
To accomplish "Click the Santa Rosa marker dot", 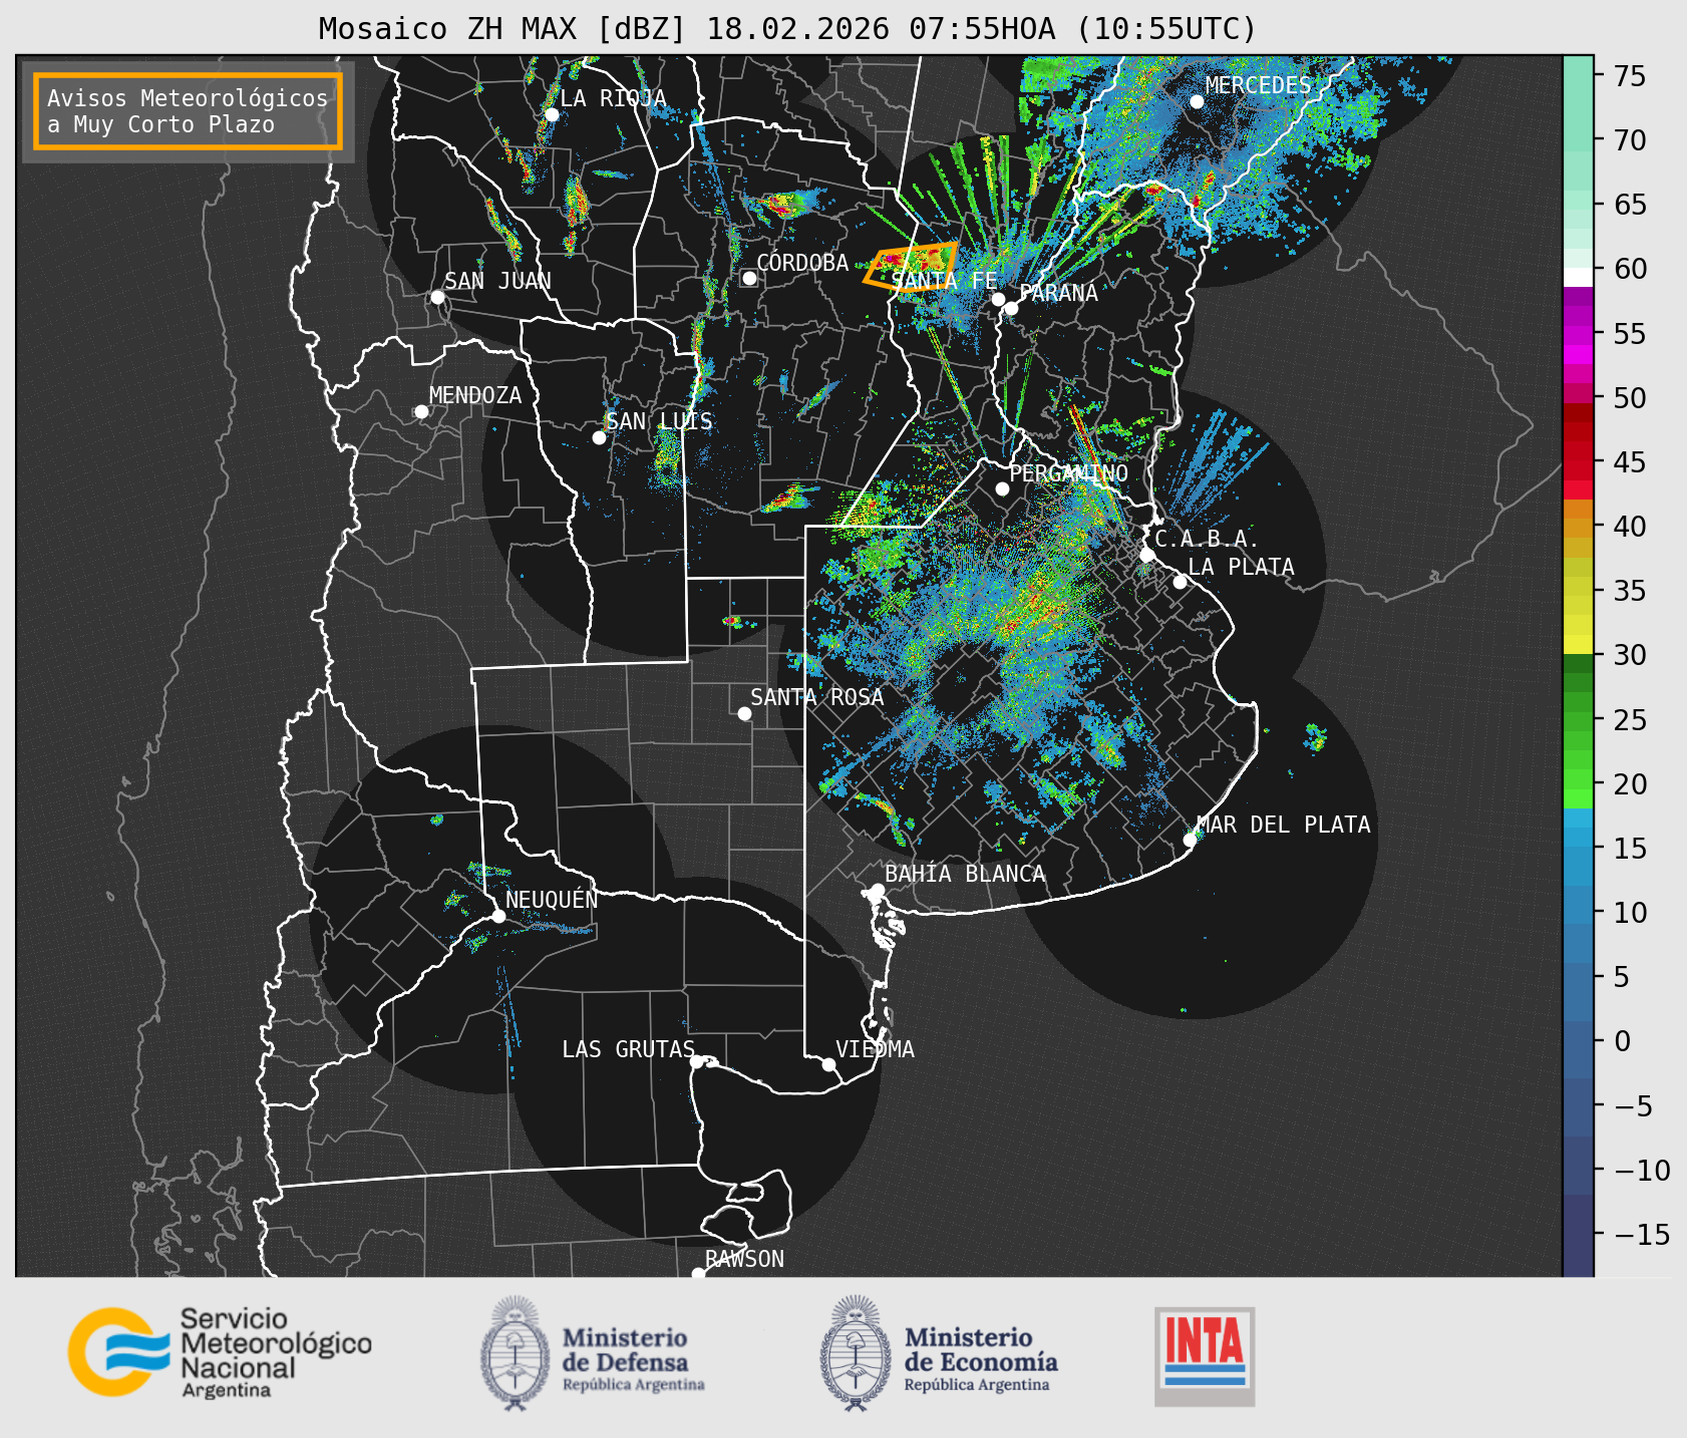I will click(744, 713).
